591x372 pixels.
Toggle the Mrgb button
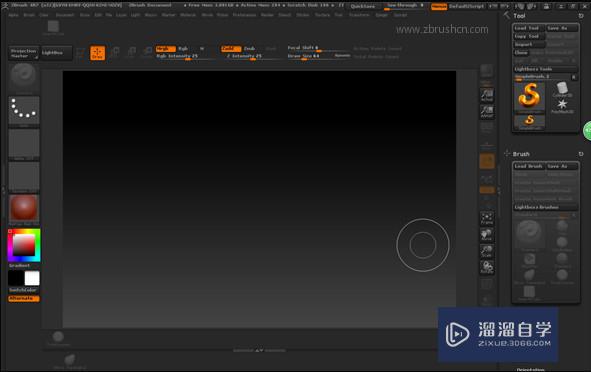165,49
